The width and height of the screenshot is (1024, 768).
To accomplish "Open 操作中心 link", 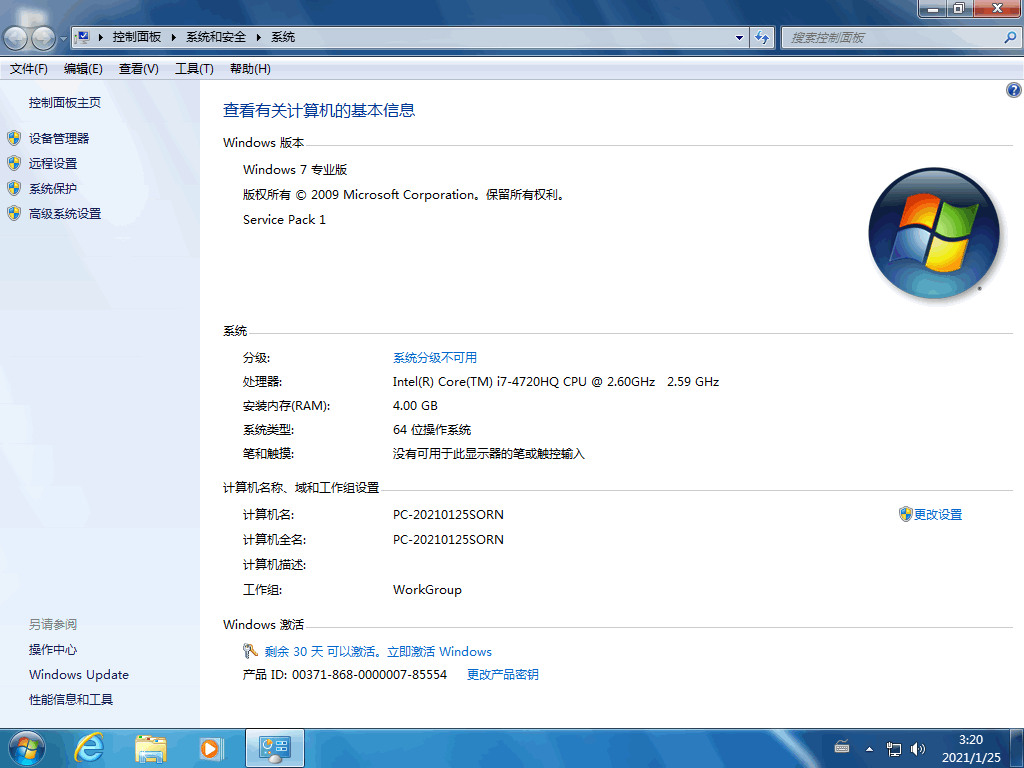I will pos(53,649).
